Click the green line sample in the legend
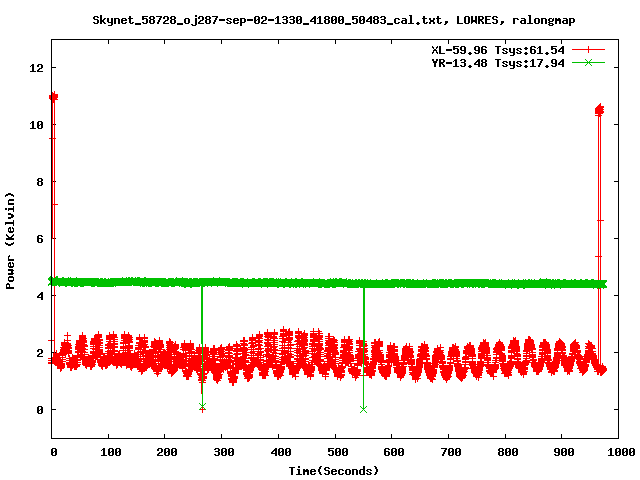This screenshot has width=640, height=480. pyautogui.click(x=588, y=62)
